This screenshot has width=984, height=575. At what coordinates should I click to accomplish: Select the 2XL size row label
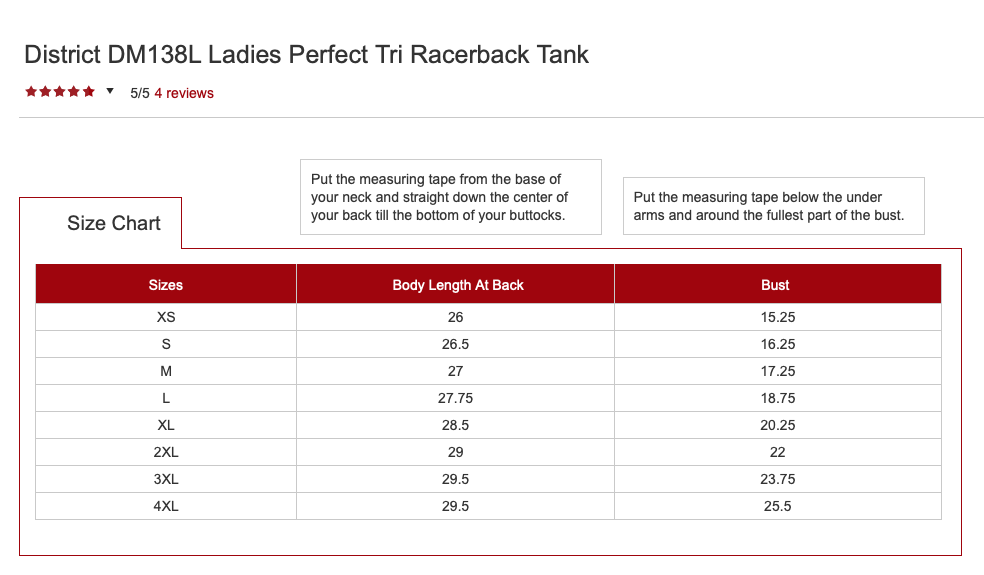[166, 452]
